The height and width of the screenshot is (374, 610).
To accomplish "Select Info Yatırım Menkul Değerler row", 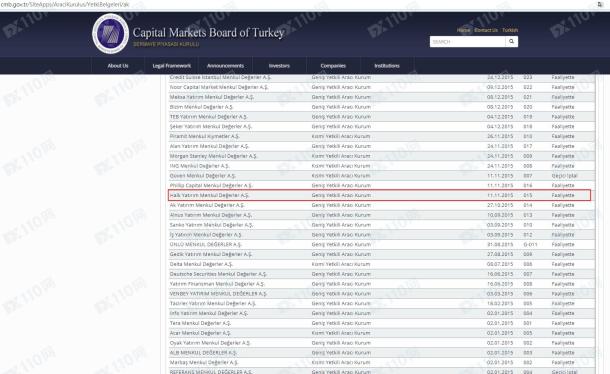I will (382, 313).
